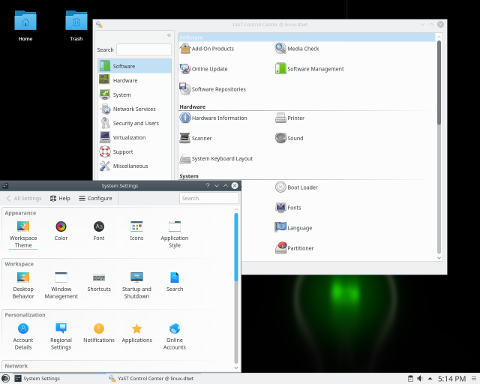Select Security and Users category

point(135,123)
